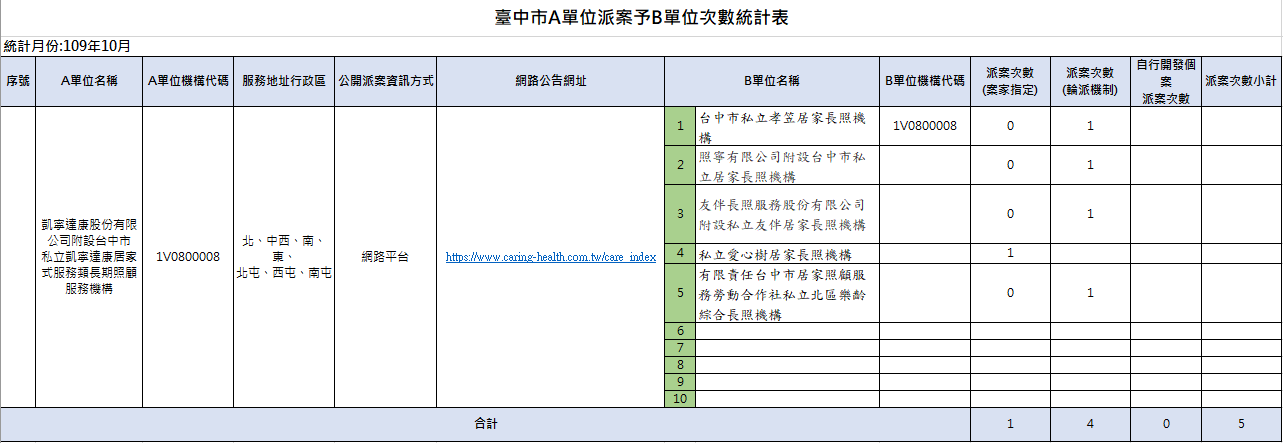Click green row number 2 cell
Viewport: 1283px width, 443px height.
point(680,165)
